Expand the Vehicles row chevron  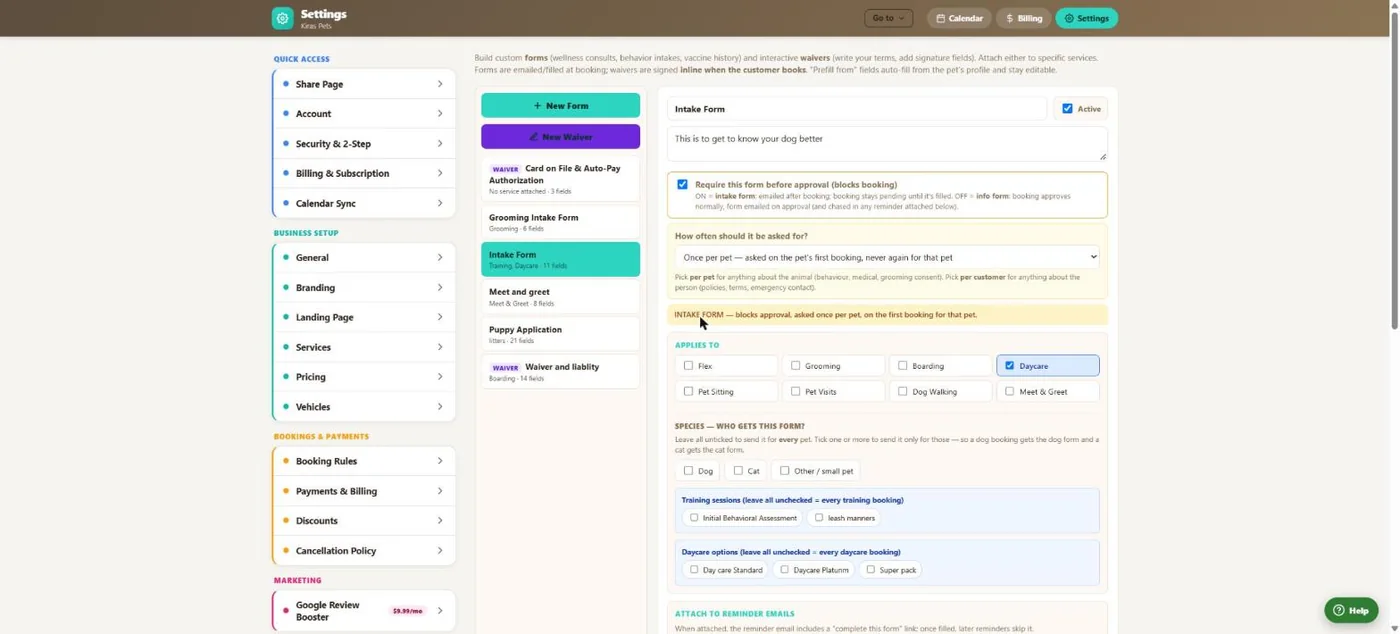[440, 407]
